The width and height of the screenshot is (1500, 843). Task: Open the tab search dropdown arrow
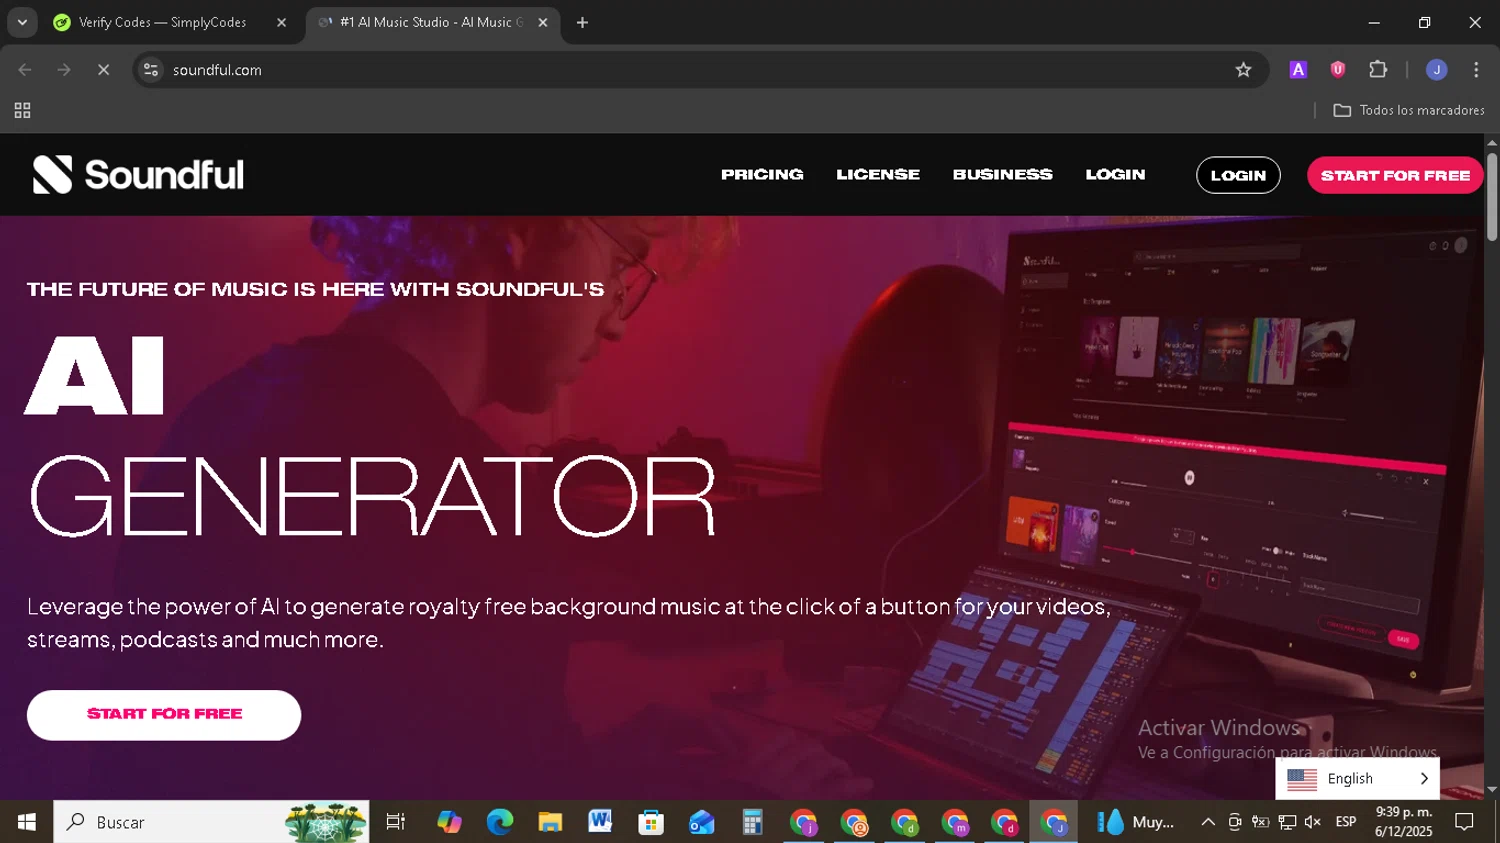(22, 22)
